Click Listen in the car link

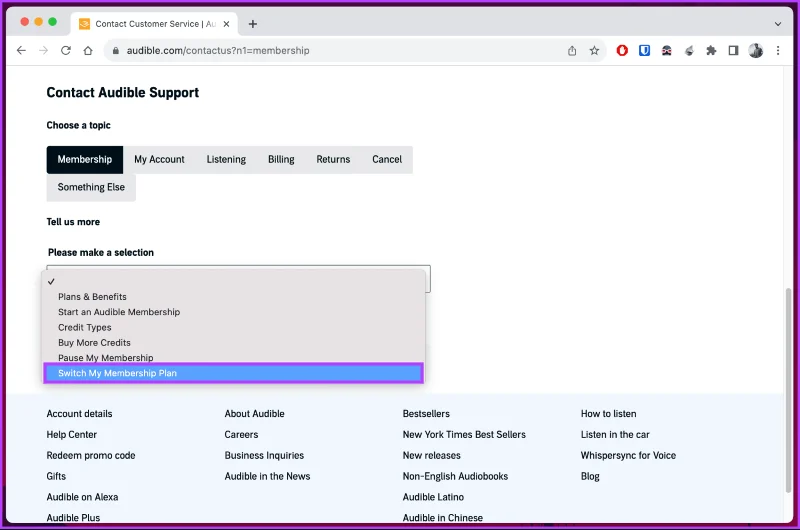point(615,435)
